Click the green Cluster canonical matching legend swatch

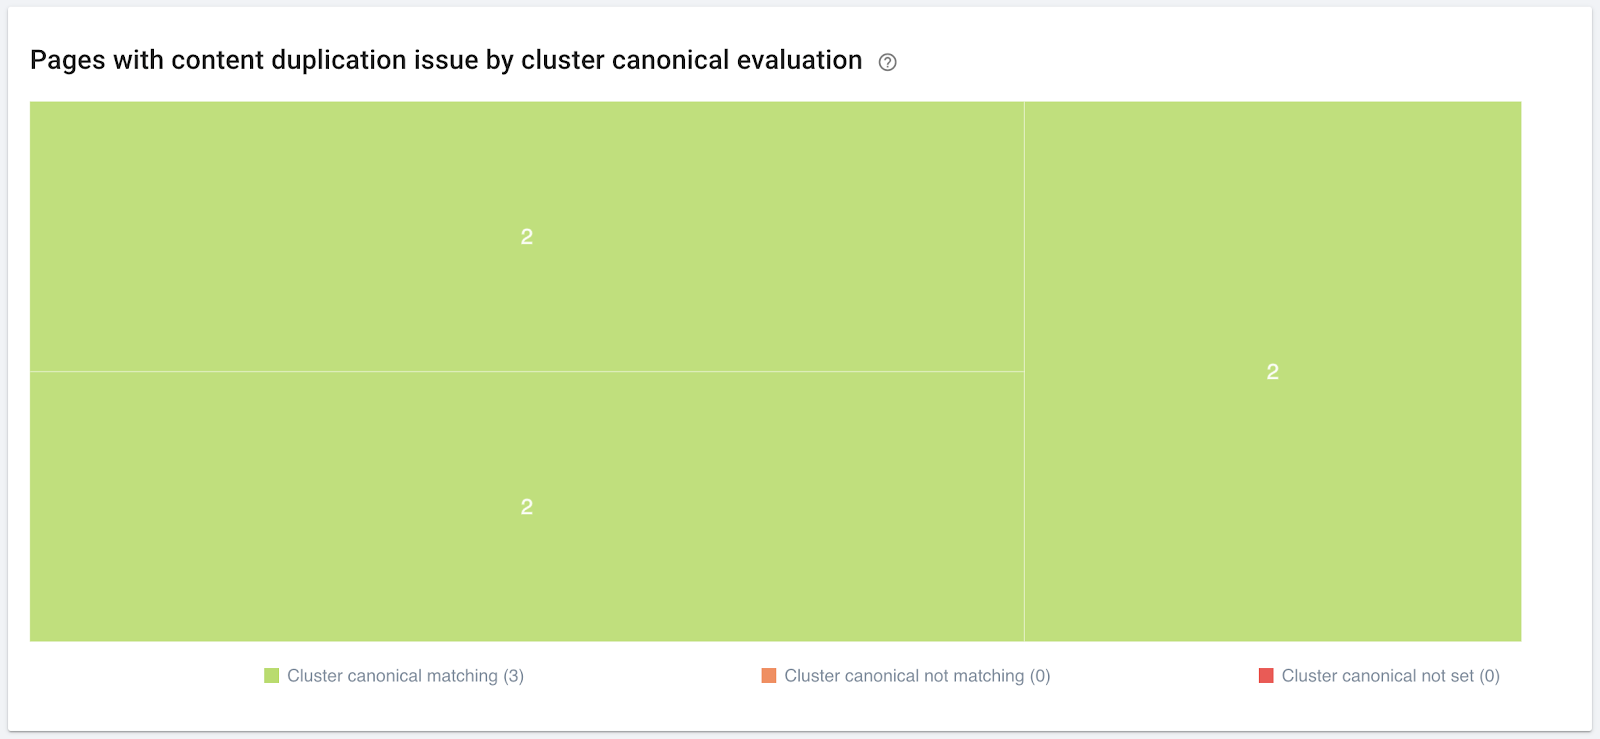pos(271,676)
